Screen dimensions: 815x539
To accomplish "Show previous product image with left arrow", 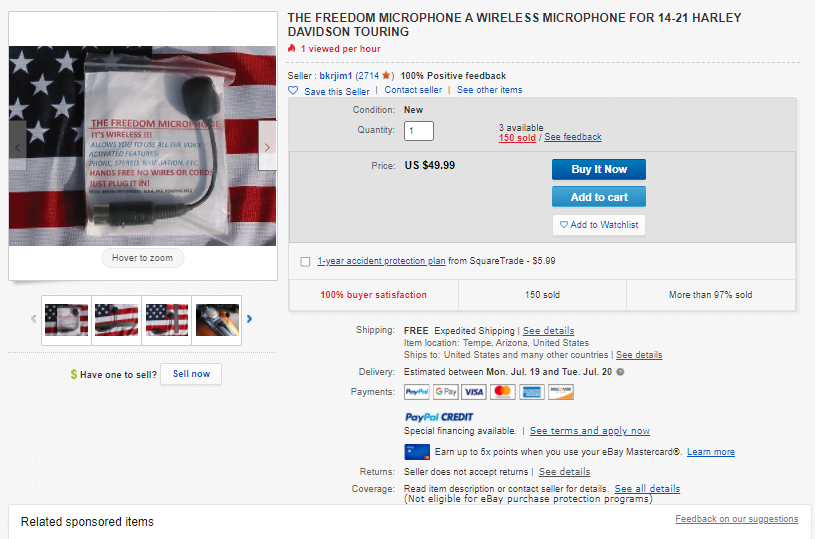I will 18,147.
